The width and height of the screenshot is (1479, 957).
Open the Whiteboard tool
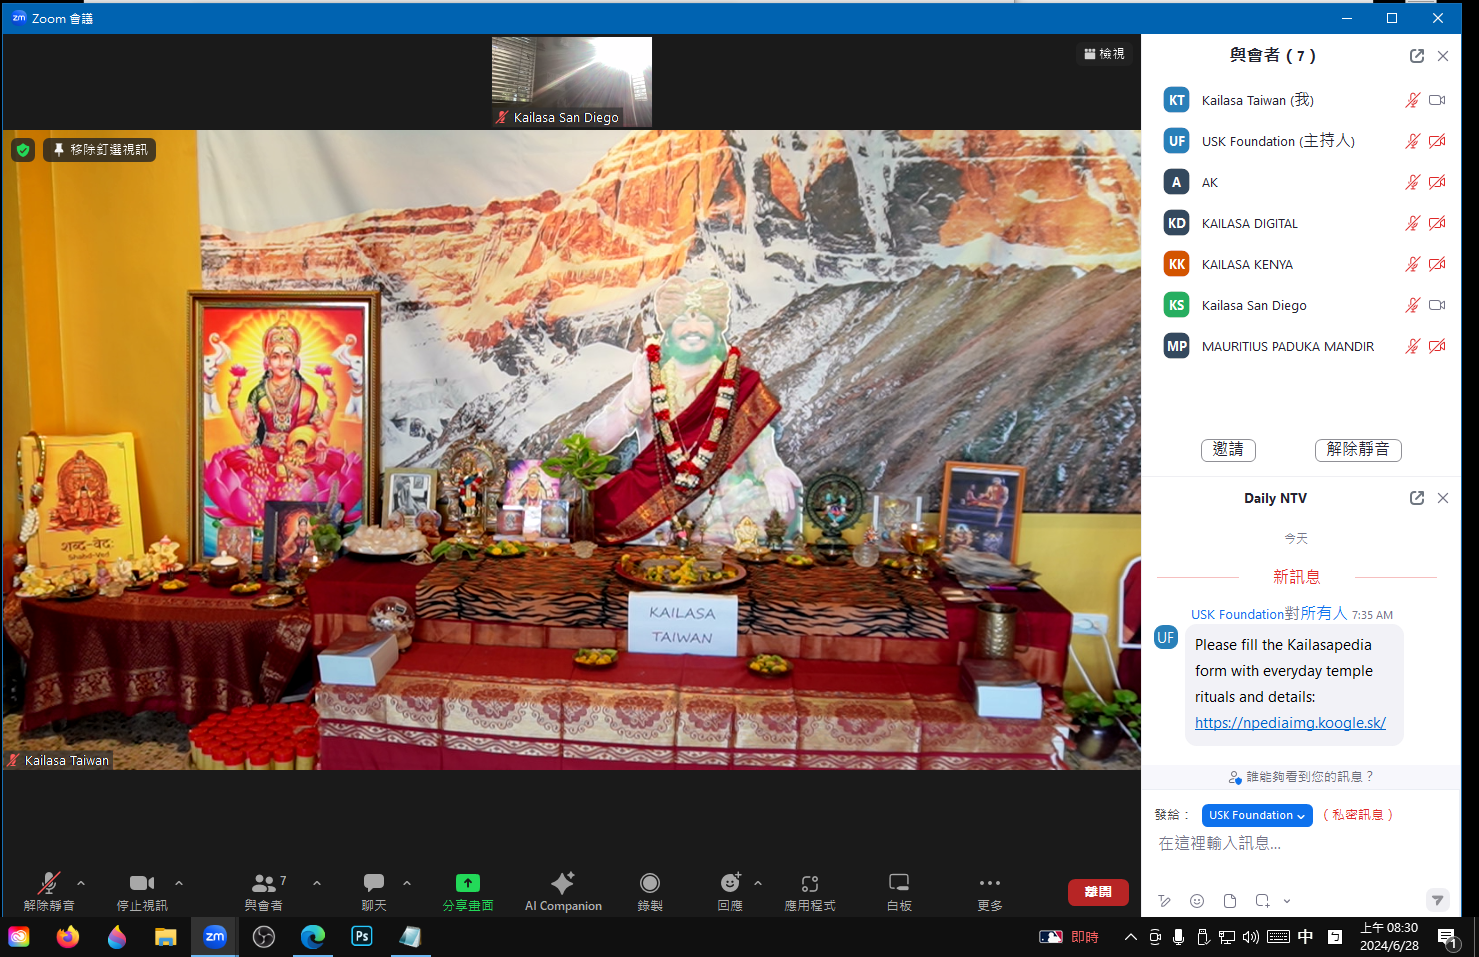click(x=899, y=883)
